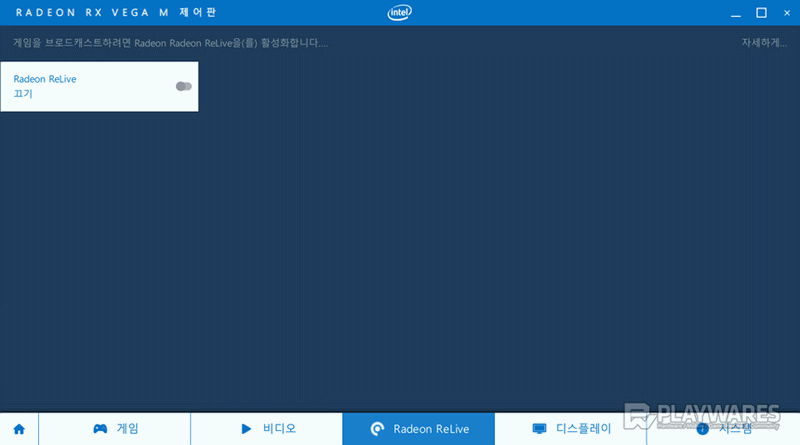Image resolution: width=800 pixels, height=445 pixels.
Task: Maximize the Radeon control panel window
Action: pos(761,13)
